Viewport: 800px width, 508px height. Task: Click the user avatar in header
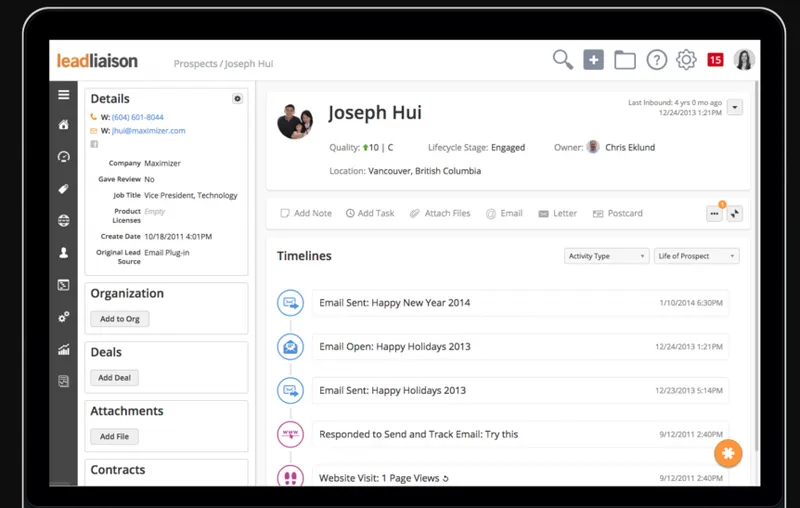[x=744, y=60]
